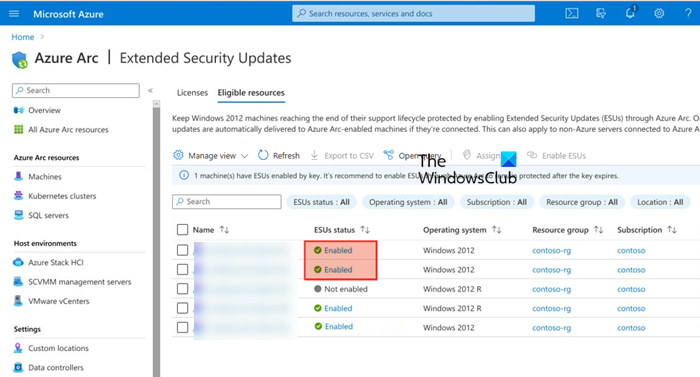
Task: Click the Open query icon
Action: (388, 155)
